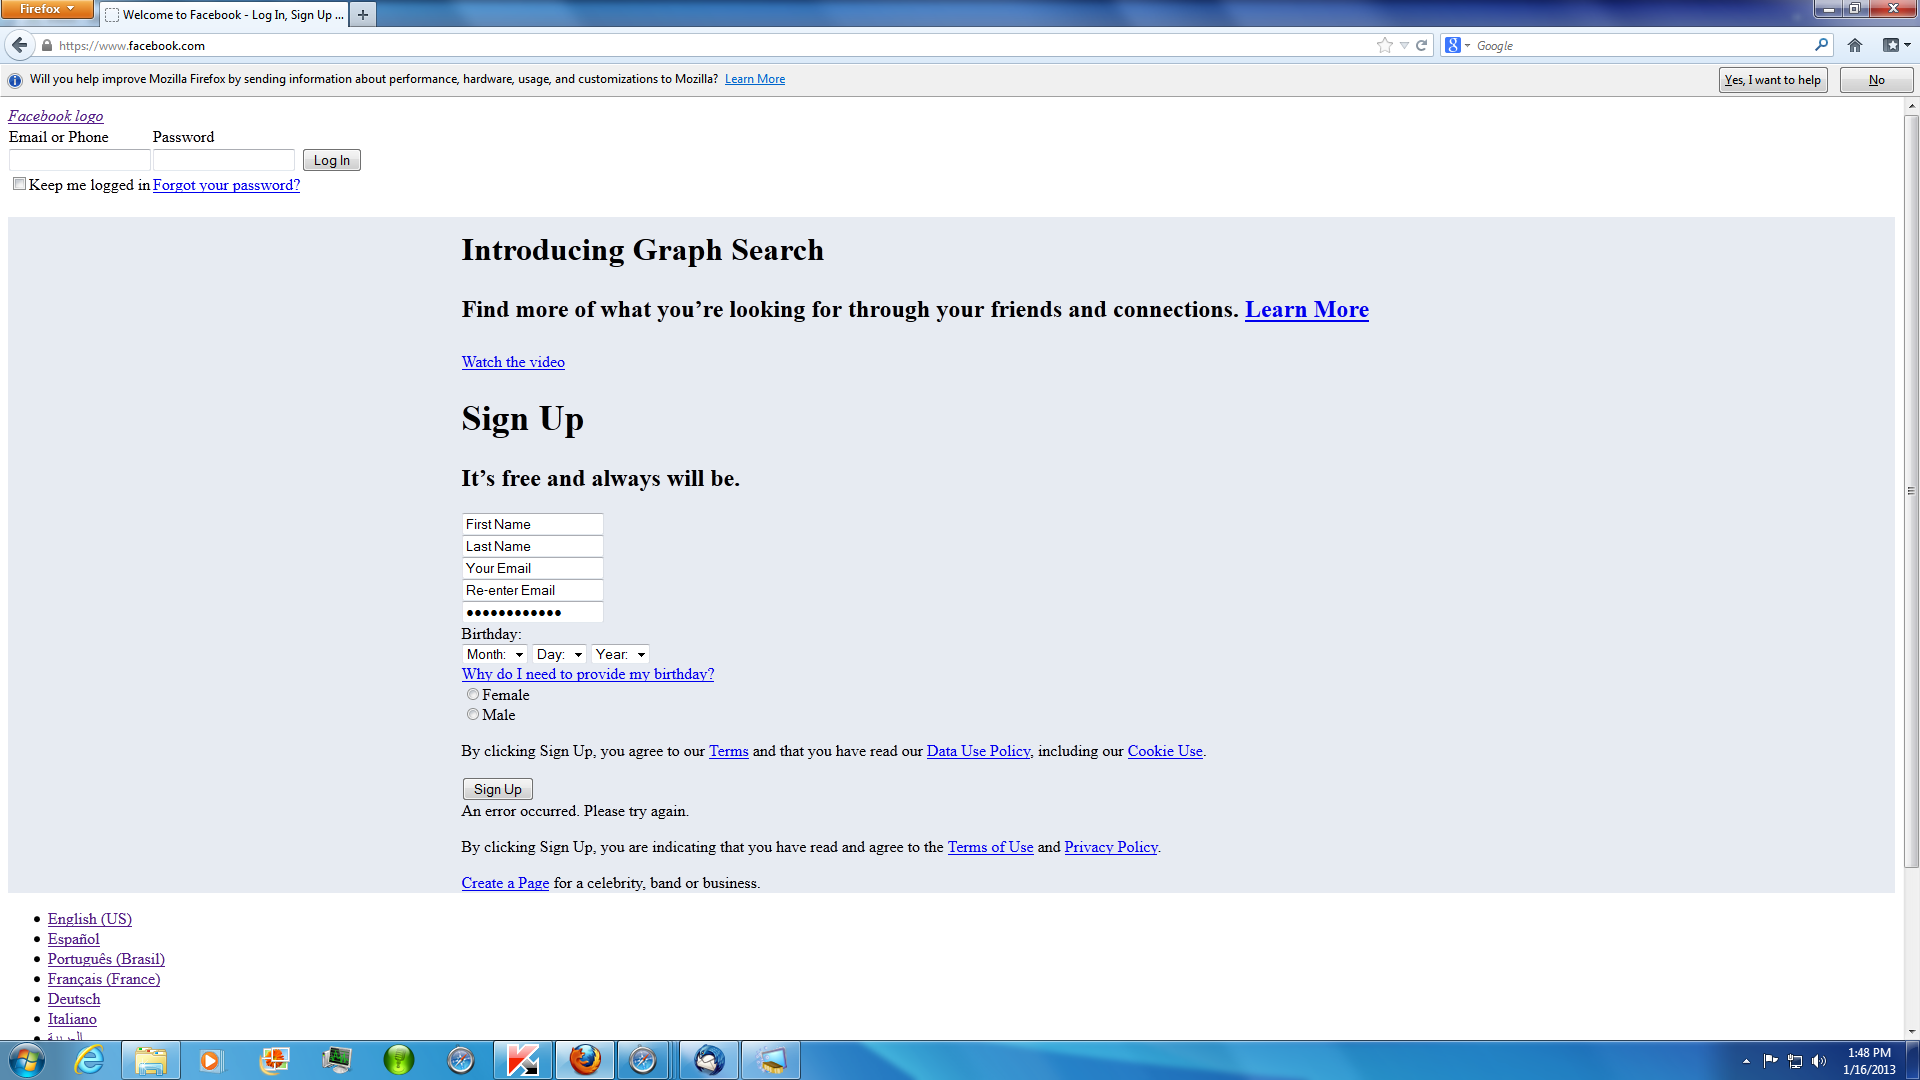Choose Español language link
This screenshot has height=1080, width=1920.
point(74,939)
